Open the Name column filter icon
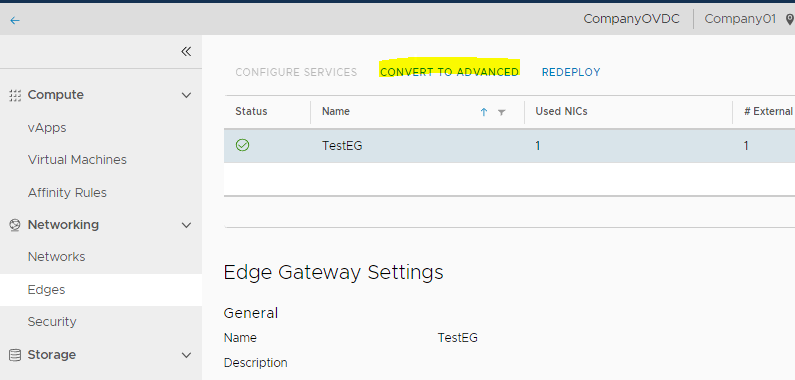795x380 pixels. (501, 112)
